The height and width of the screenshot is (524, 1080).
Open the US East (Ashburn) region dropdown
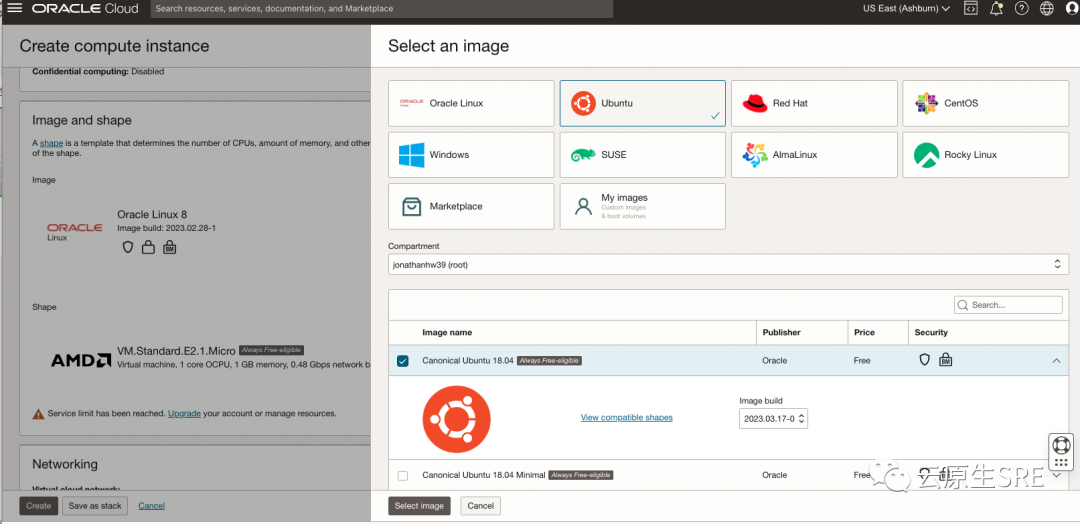[906, 8]
